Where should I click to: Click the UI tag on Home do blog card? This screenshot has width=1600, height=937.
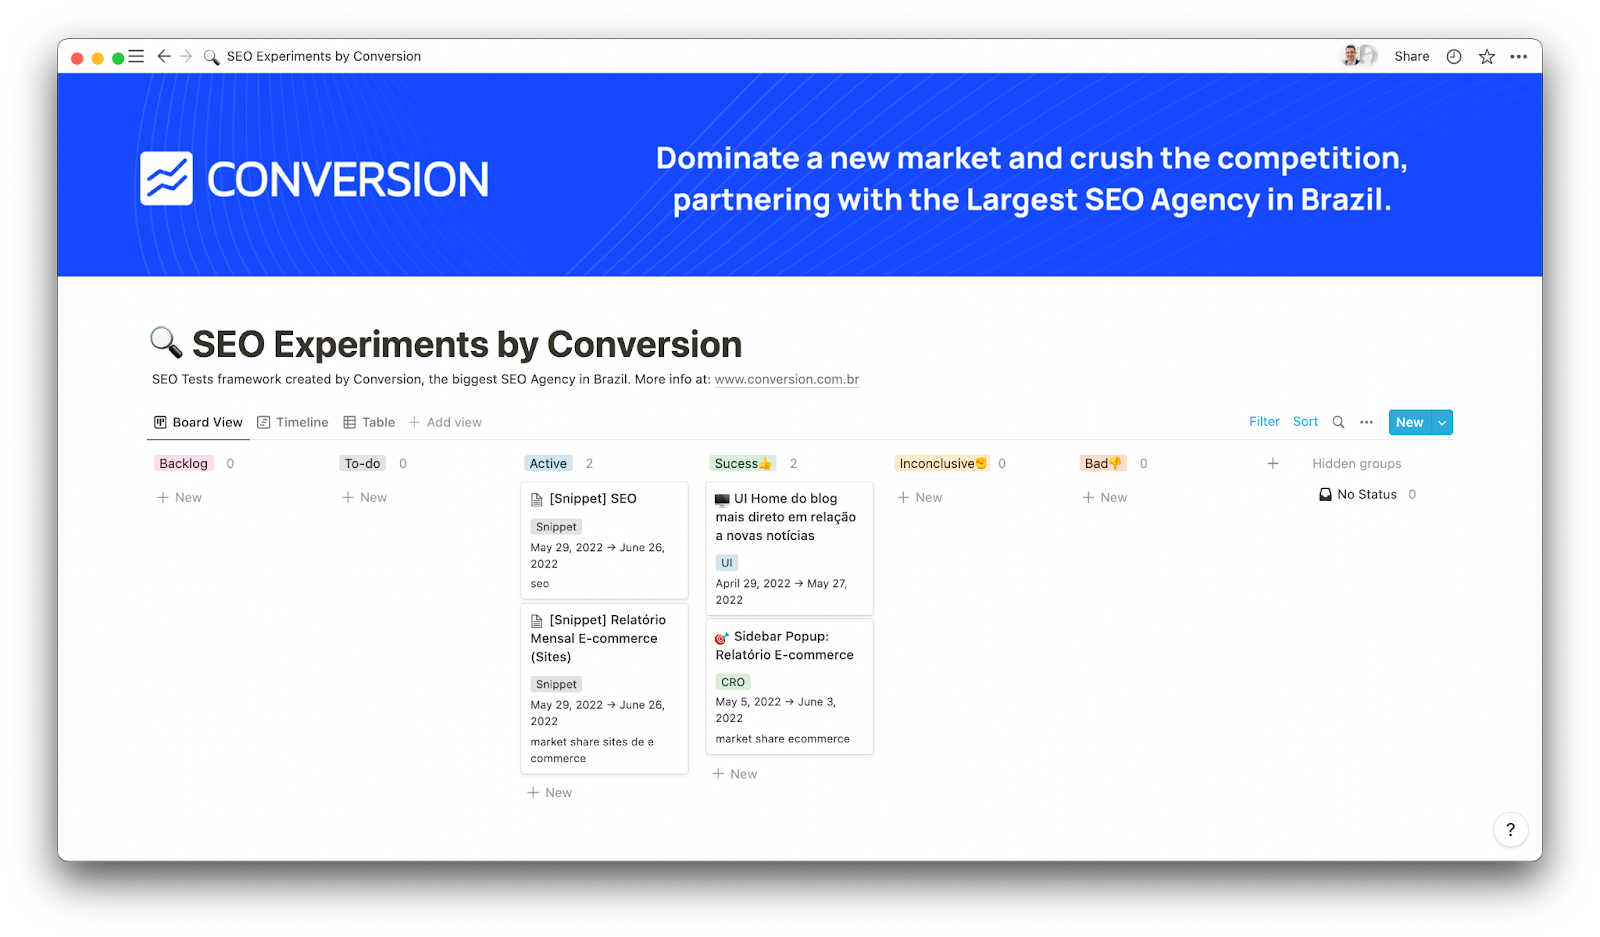point(727,563)
